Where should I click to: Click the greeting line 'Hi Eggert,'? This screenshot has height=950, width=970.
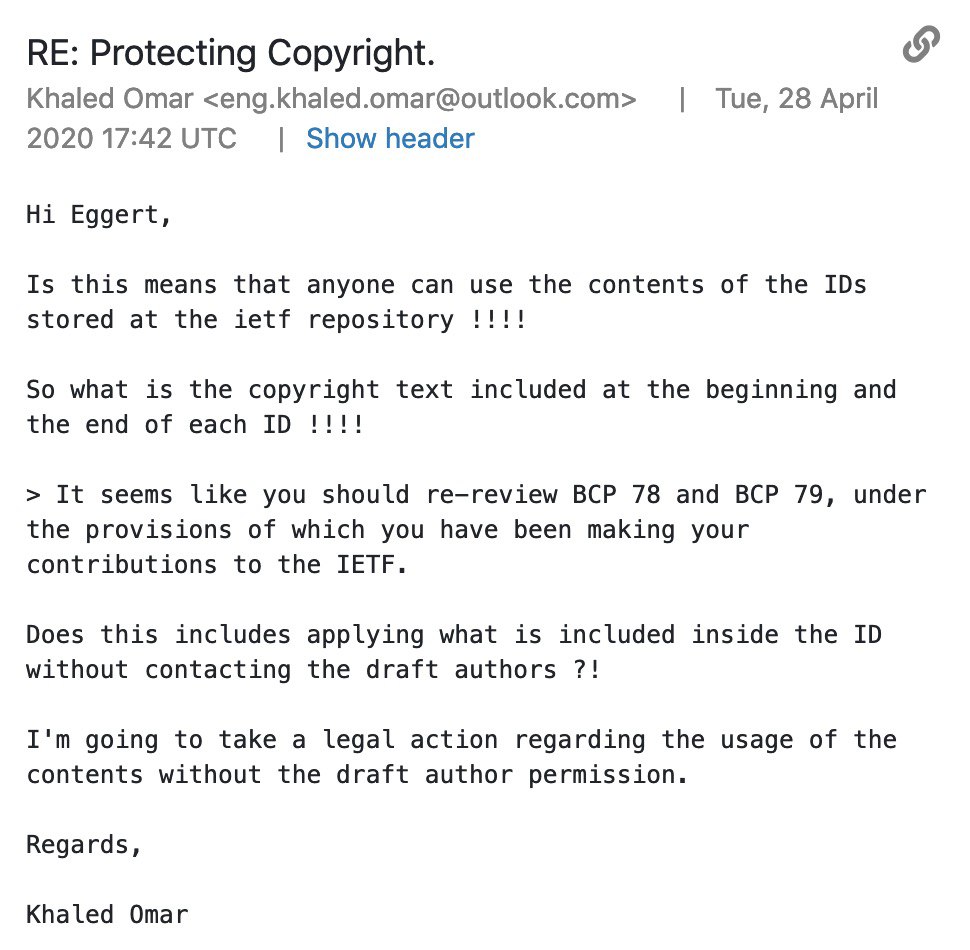[99, 215]
